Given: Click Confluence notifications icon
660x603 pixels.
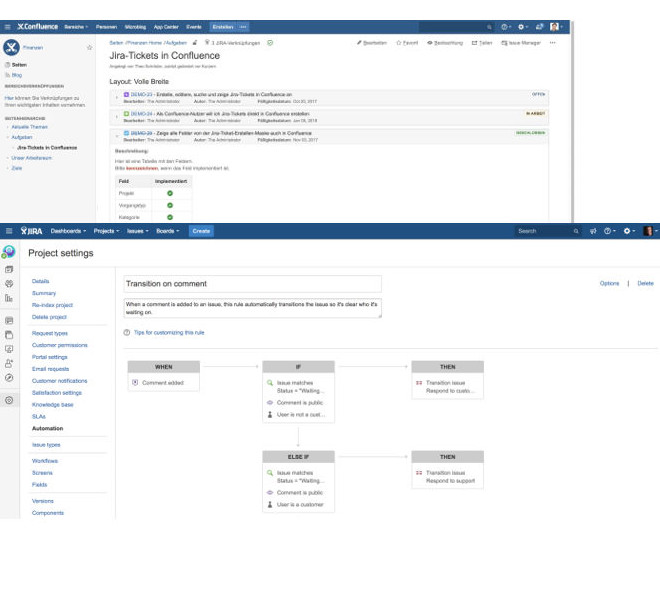Looking at the screenshot, I should pos(539,27).
